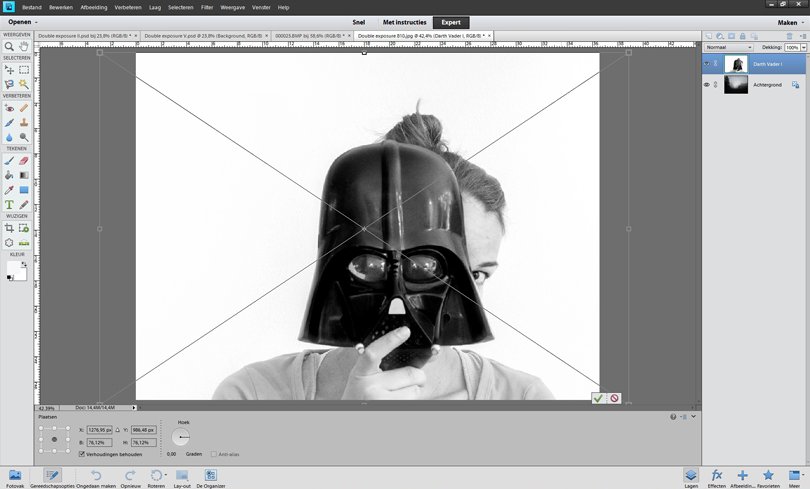Open the layers panel options menu
This screenshot has height=489, width=810.
(802, 36)
